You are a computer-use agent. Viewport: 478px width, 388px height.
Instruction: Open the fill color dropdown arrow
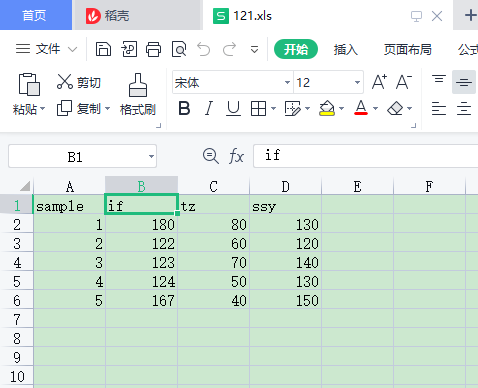click(341, 109)
